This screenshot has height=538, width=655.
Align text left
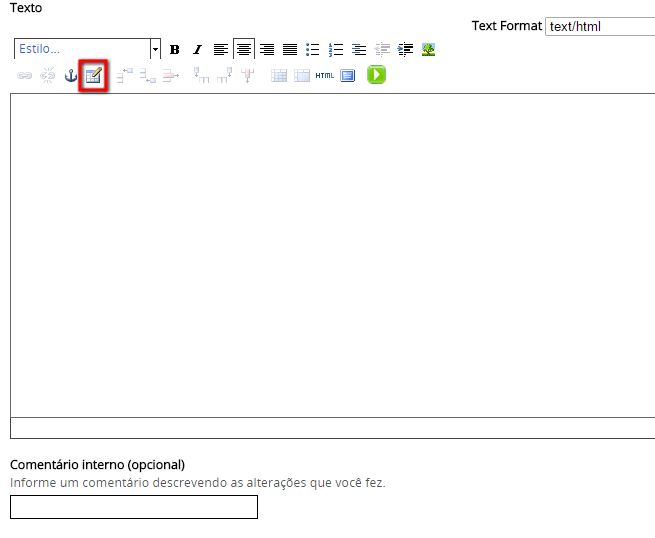pyautogui.click(x=221, y=50)
